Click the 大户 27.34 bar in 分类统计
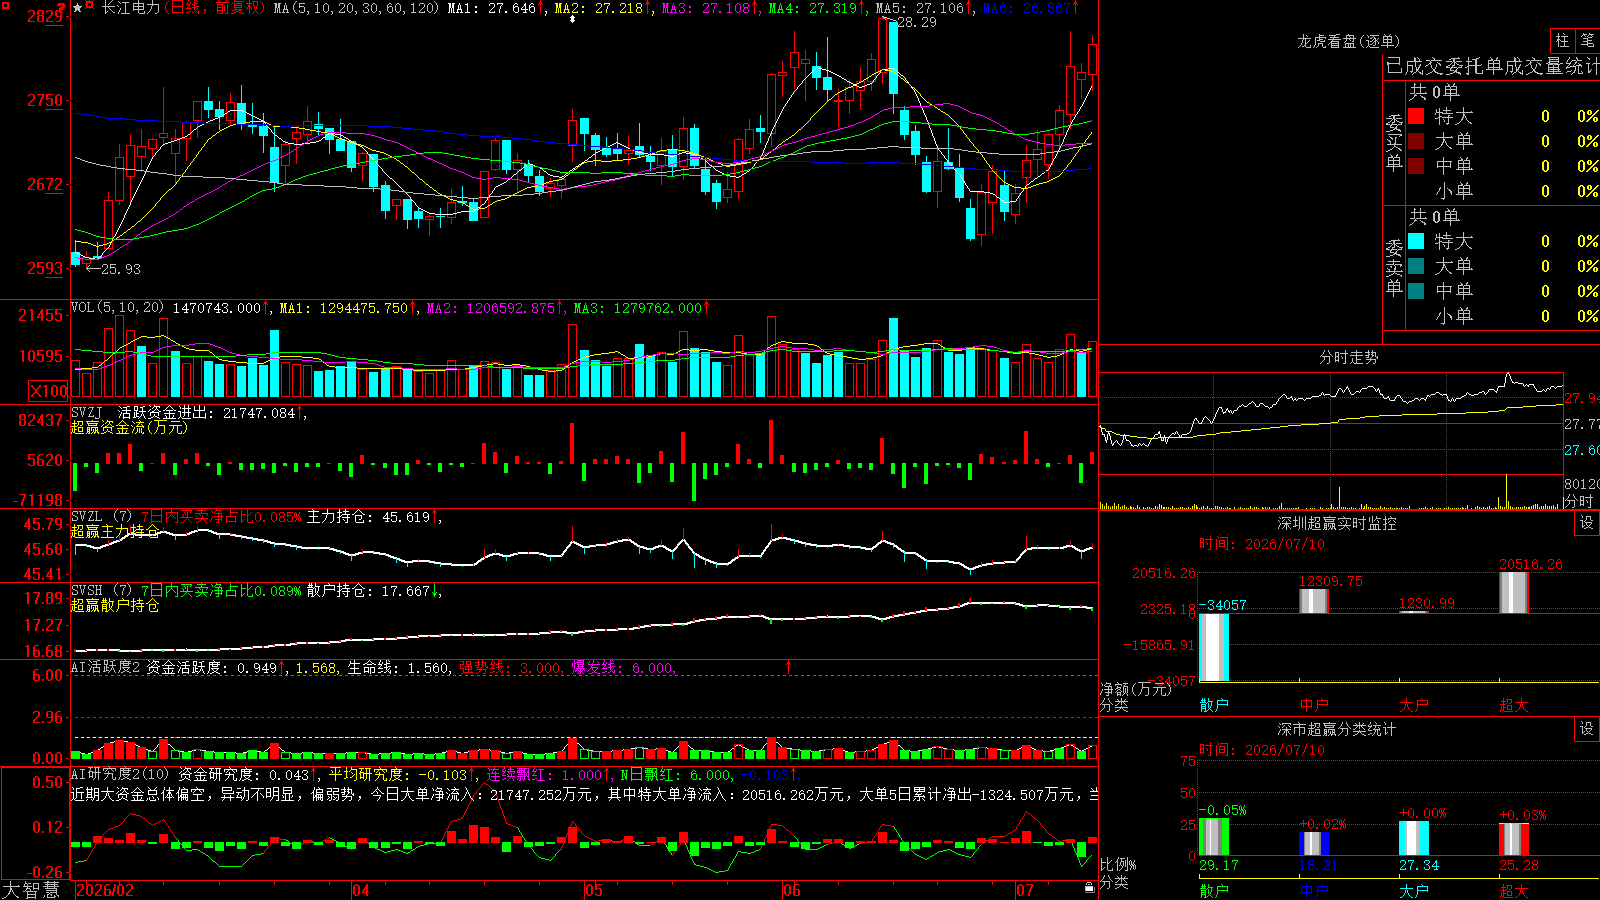1600x900 pixels. 1414,838
